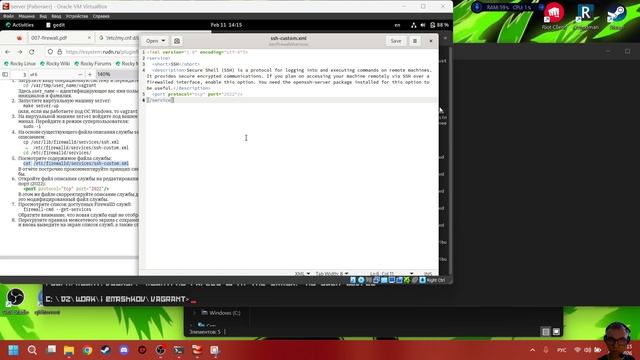Image resolution: width=640 pixels, height=360 pixels.
Task: Open VirtualBox Машина menu
Action: pos(27,16)
